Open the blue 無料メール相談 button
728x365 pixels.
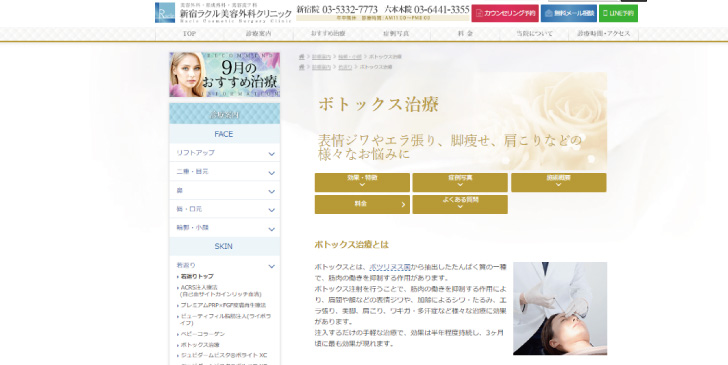click(569, 13)
